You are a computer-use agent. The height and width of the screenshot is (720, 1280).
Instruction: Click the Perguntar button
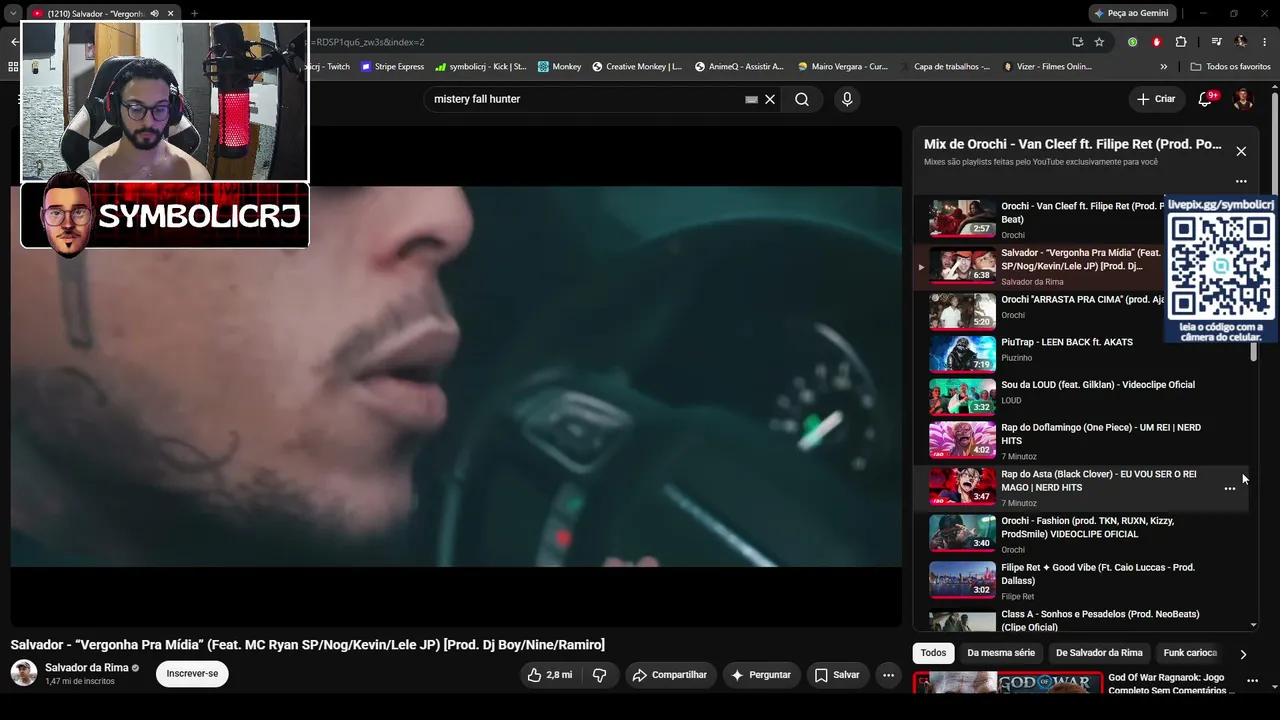tap(761, 675)
